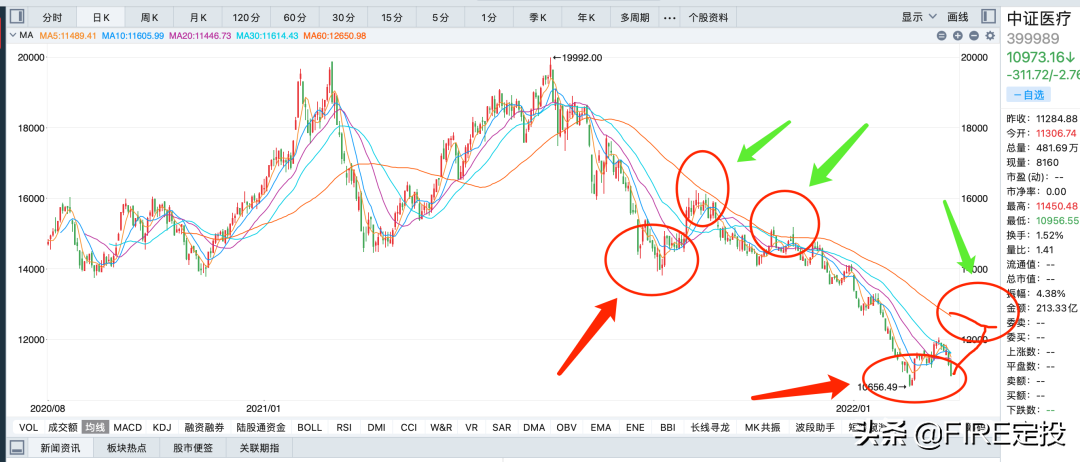Click the plus zoom-in chart icon

[x=958, y=36]
